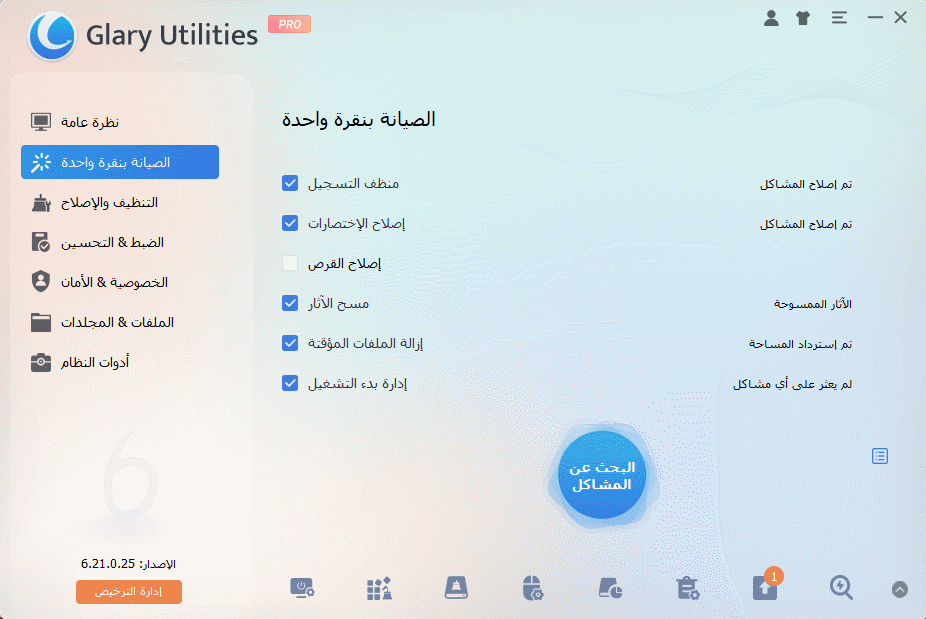Viewport: 926px width, 619px height.
Task: Open the نظرة عامة sidebar tab
Action: click(120, 122)
